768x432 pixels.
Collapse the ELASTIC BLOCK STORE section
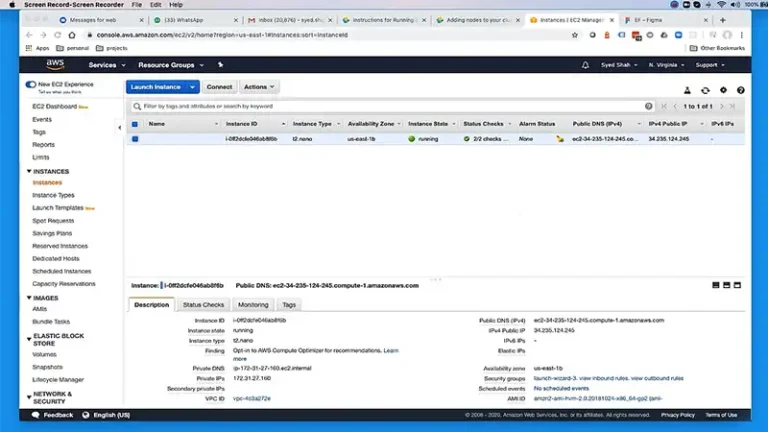point(29,339)
